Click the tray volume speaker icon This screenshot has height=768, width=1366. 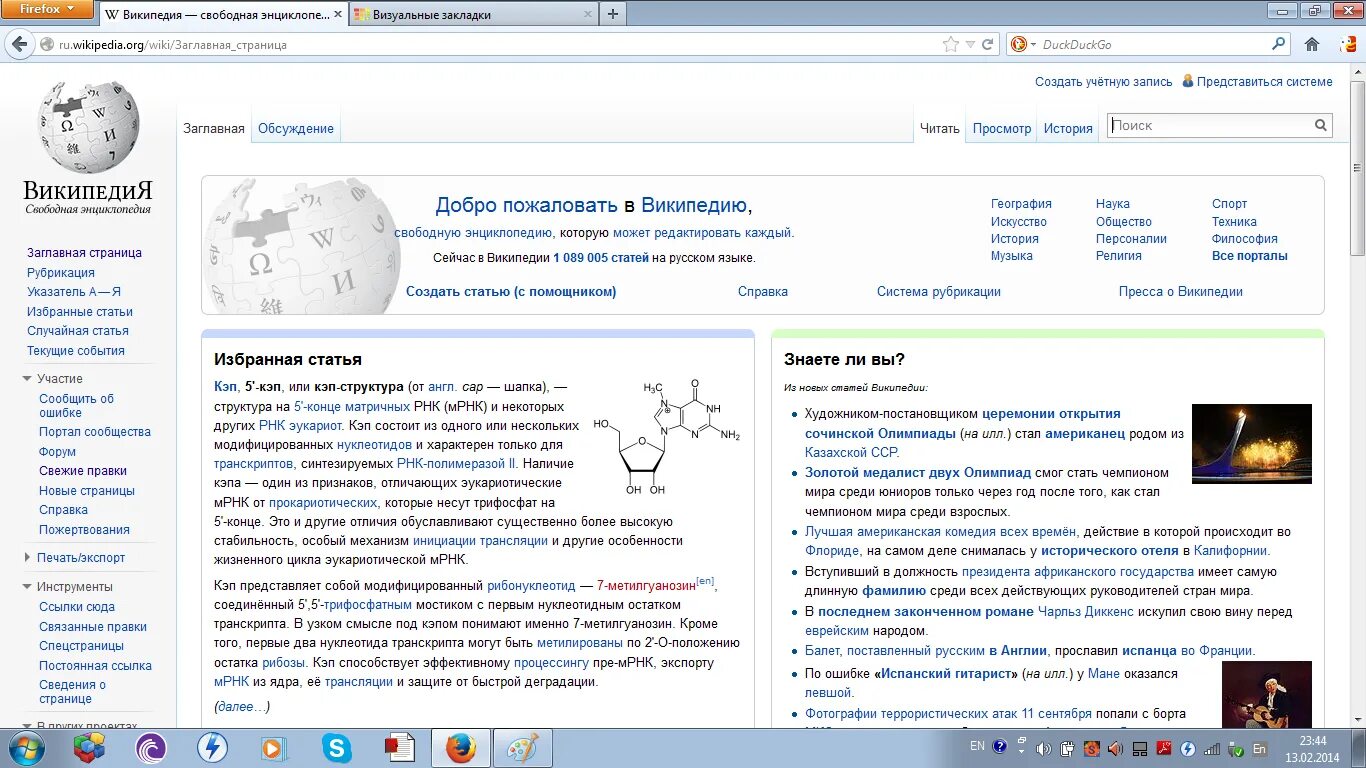pyautogui.click(x=1044, y=748)
